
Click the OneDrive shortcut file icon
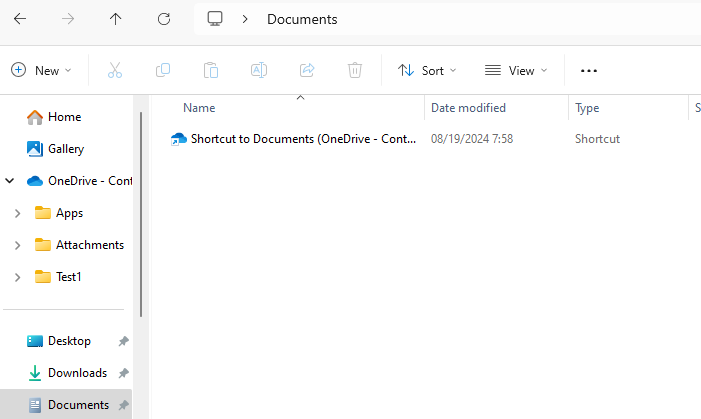[x=179, y=139]
